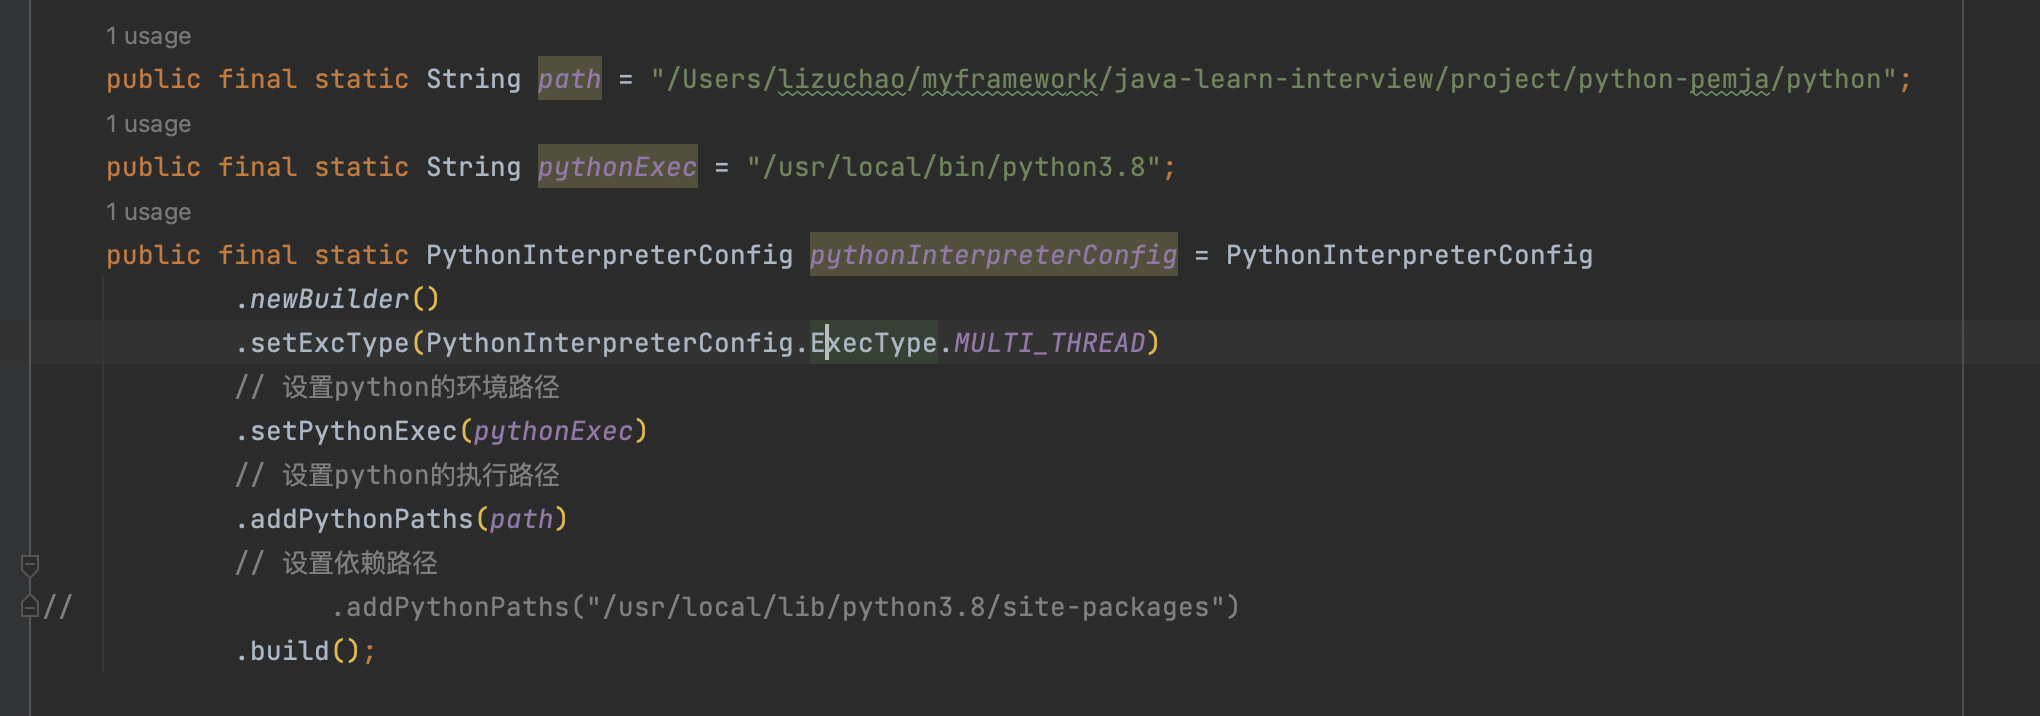Click the setExcType method name
2040x716 pixels.
[x=329, y=343]
